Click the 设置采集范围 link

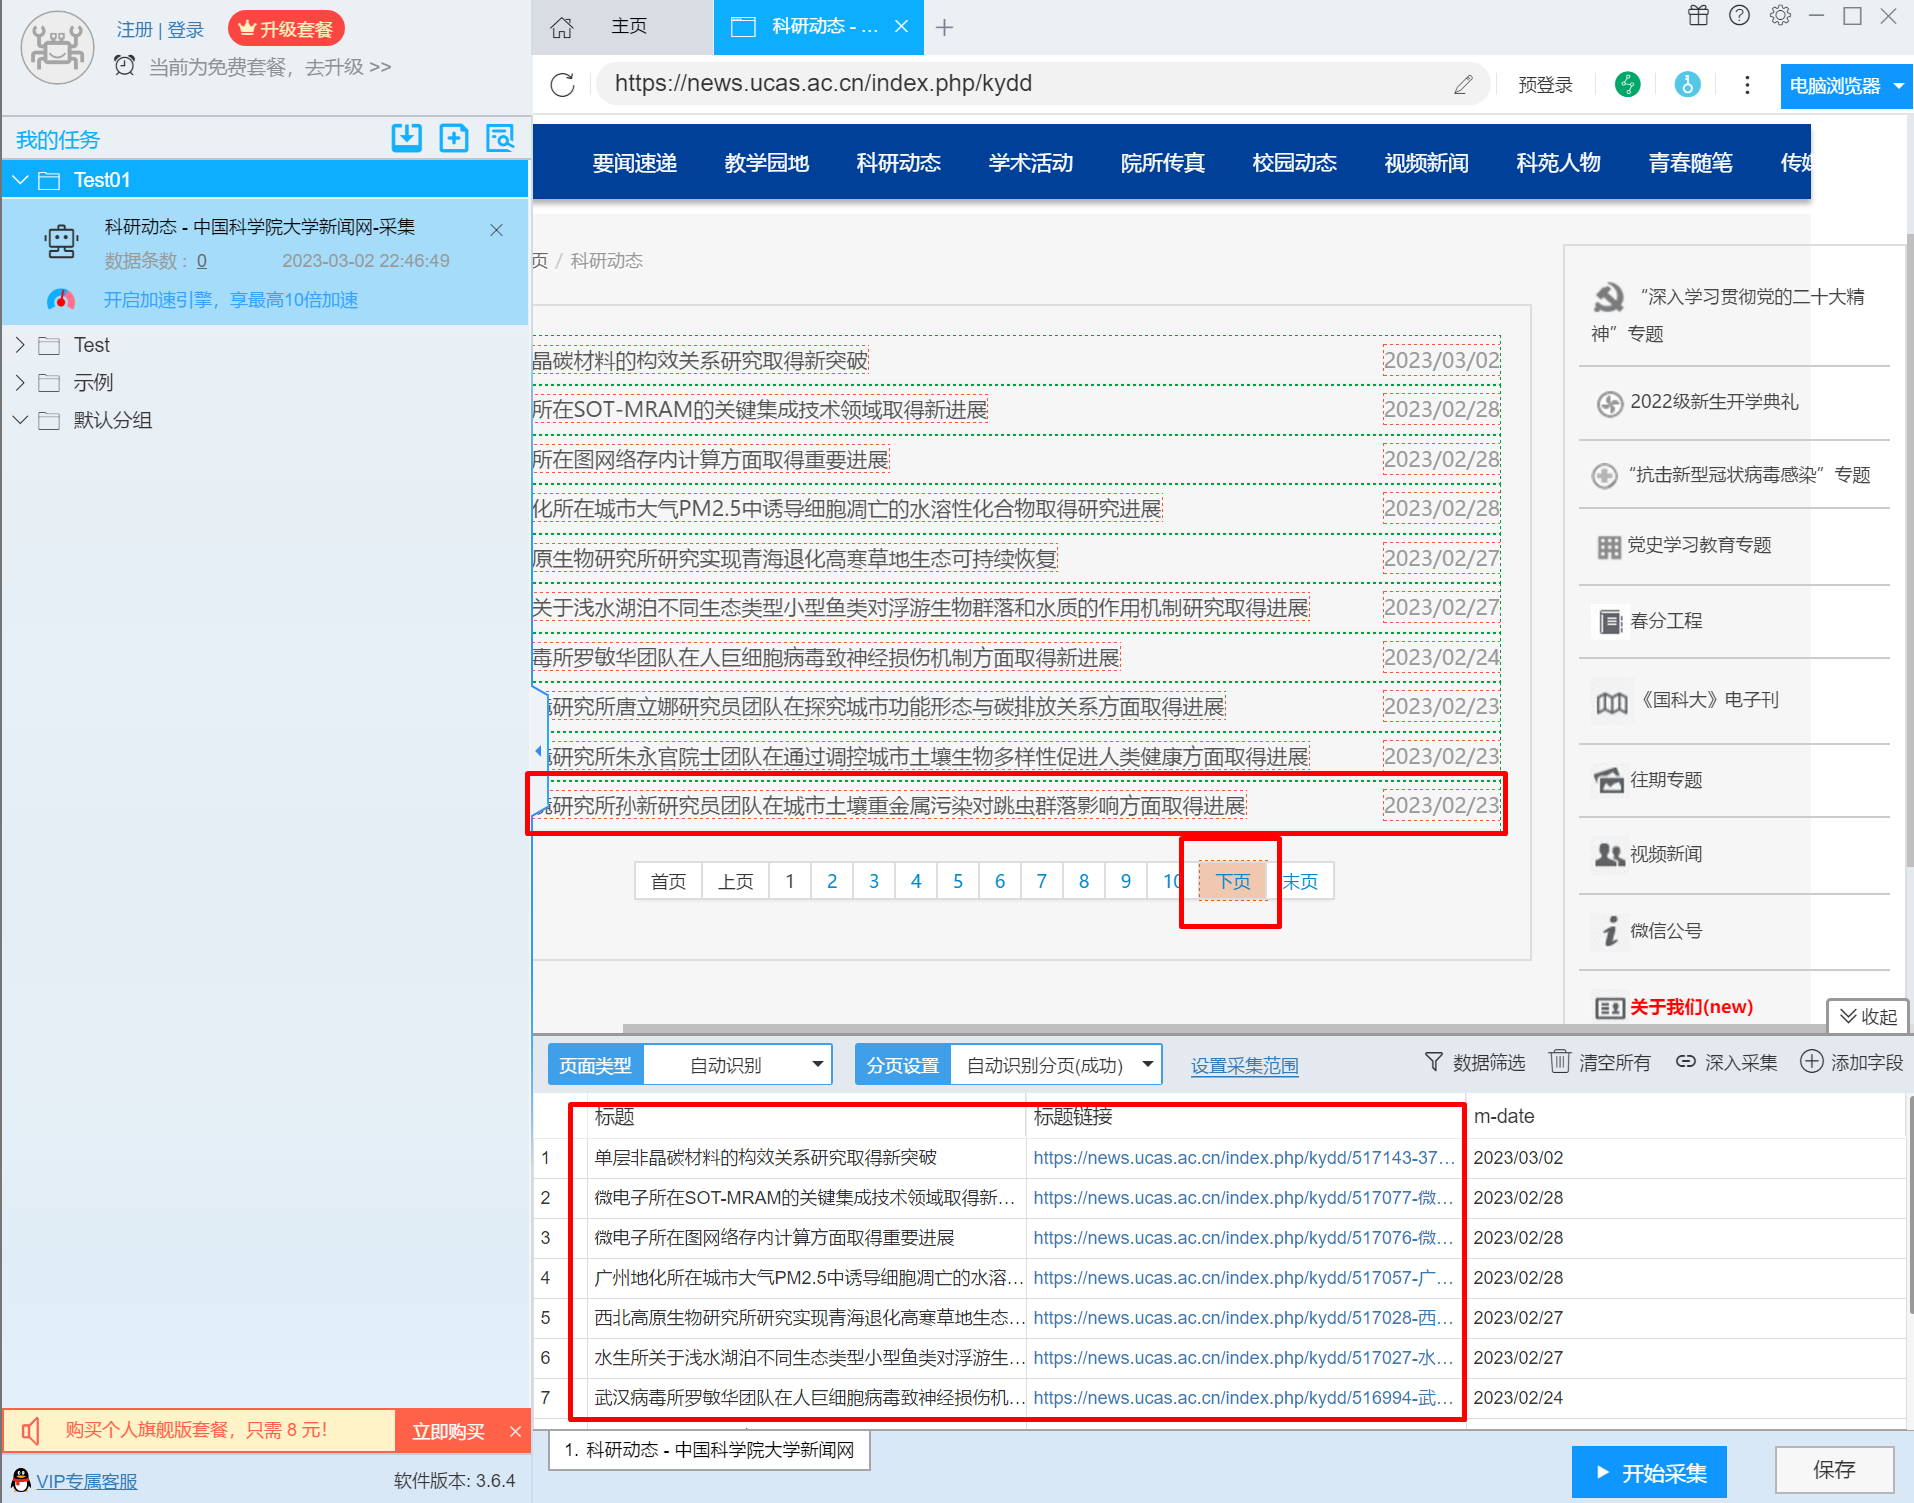(x=1244, y=1066)
